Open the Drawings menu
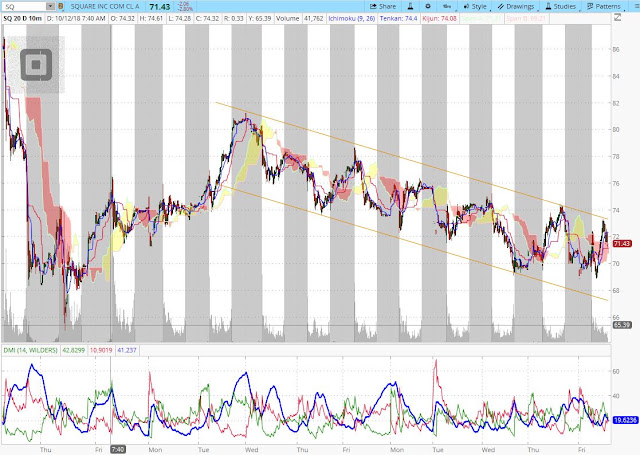Image resolution: width=640 pixels, height=455 pixels. click(516, 7)
